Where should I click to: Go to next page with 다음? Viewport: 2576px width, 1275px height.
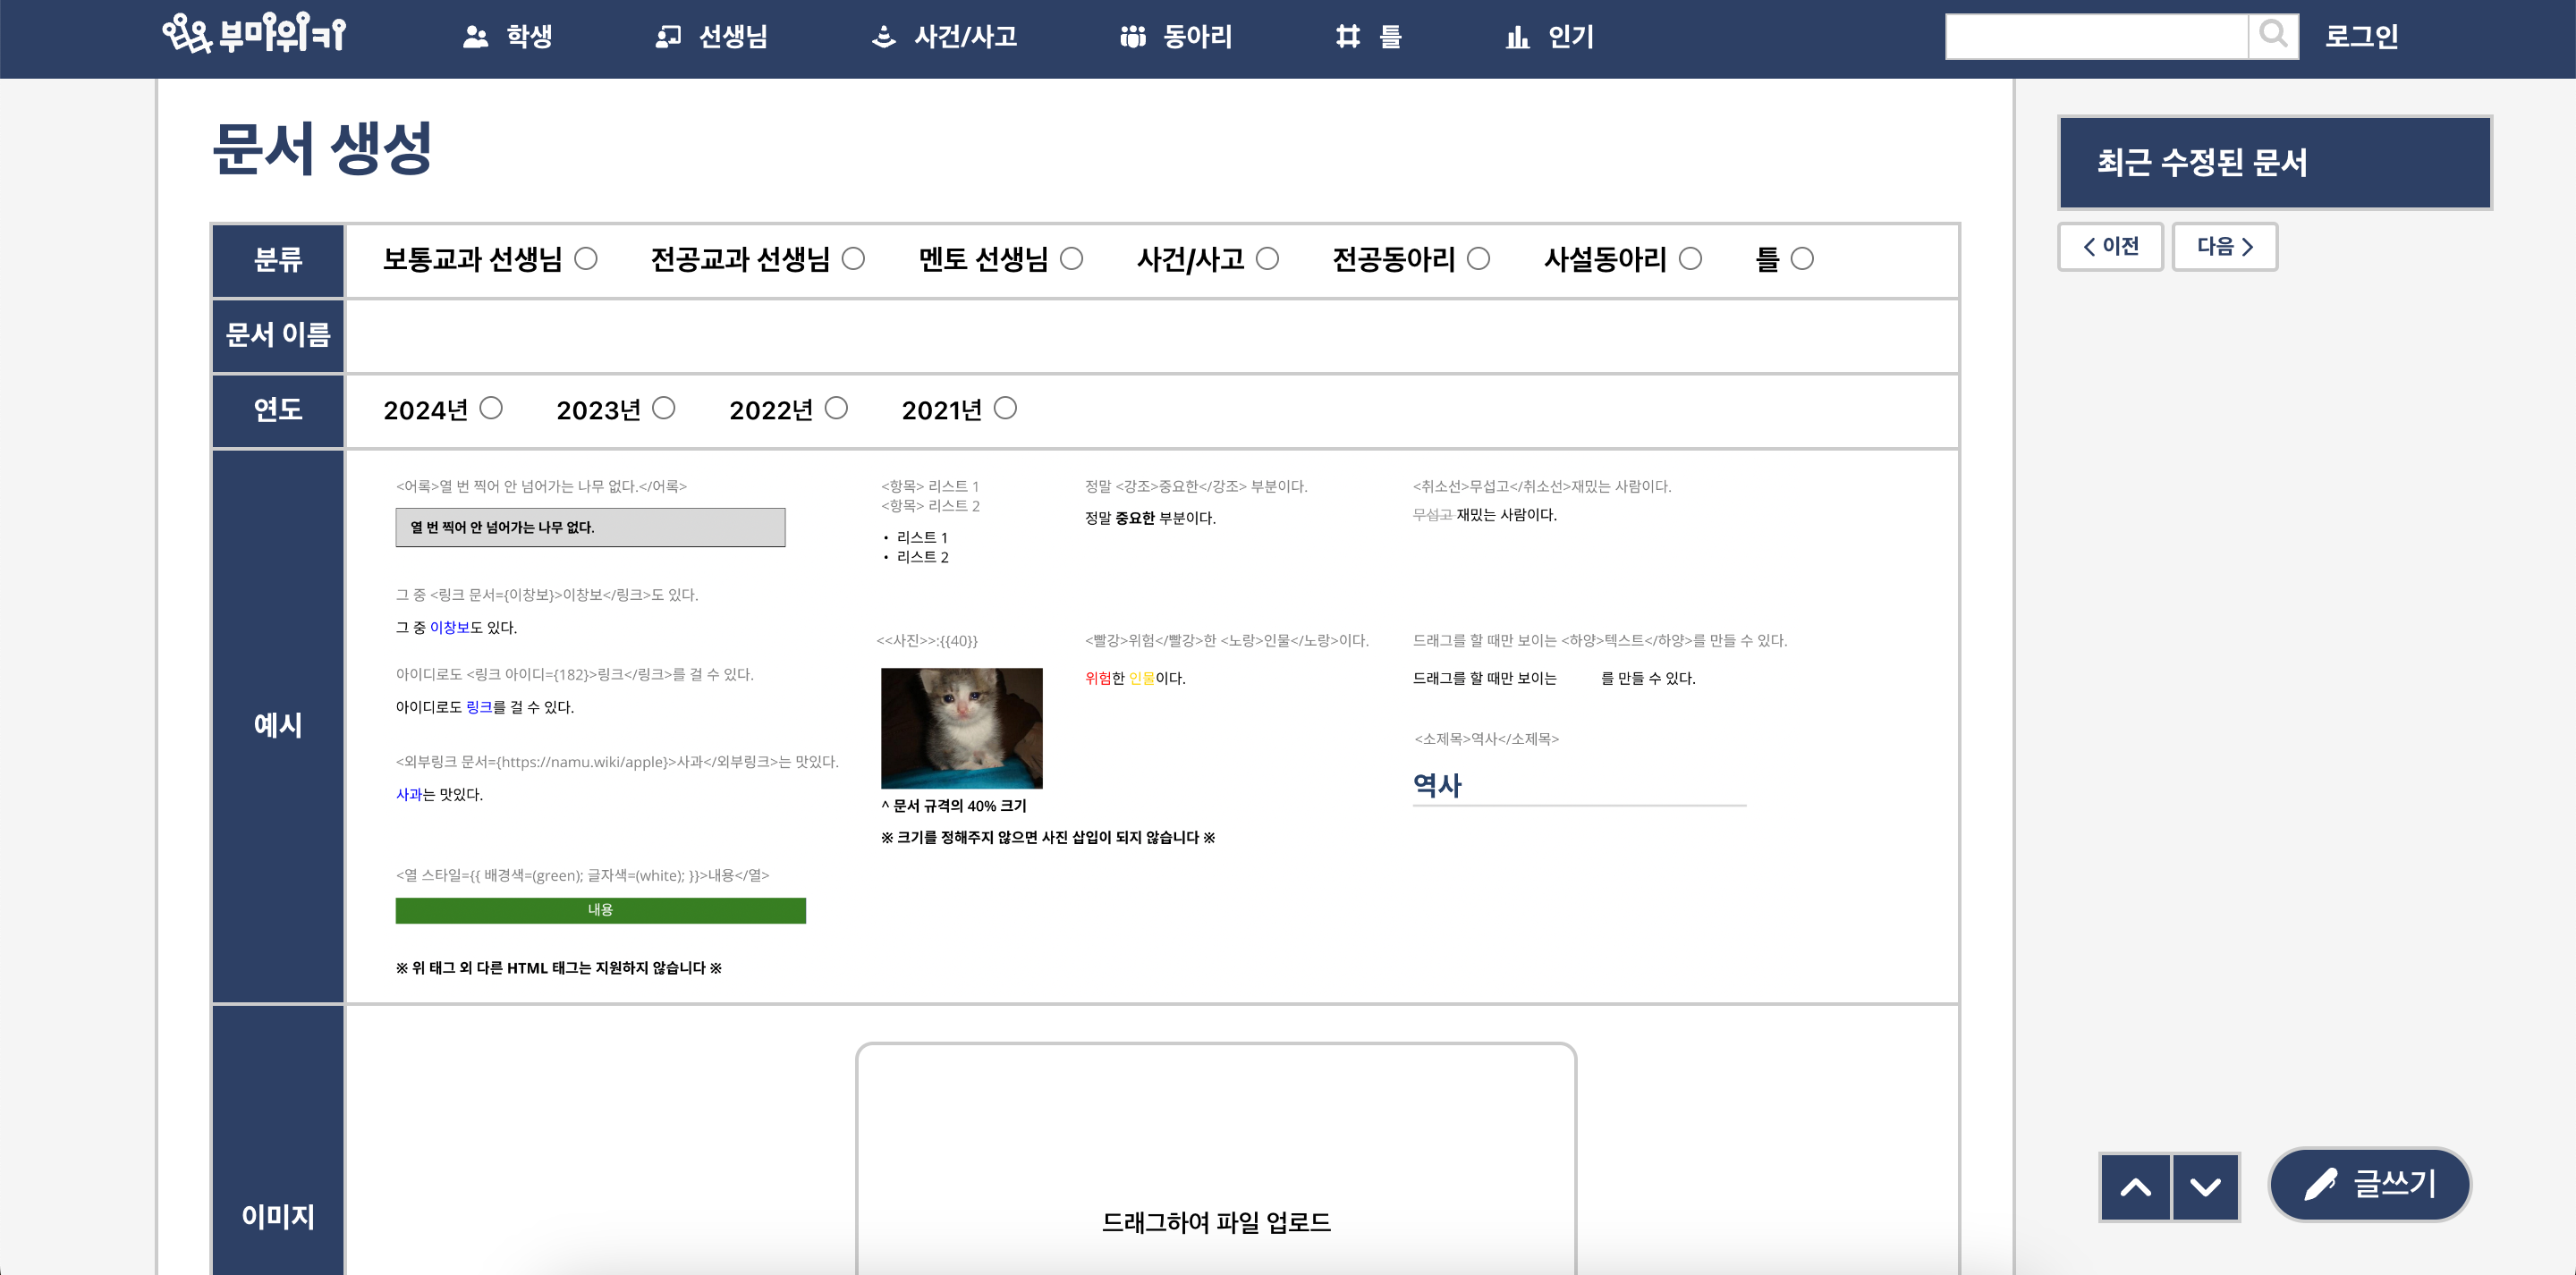pyautogui.click(x=2224, y=246)
